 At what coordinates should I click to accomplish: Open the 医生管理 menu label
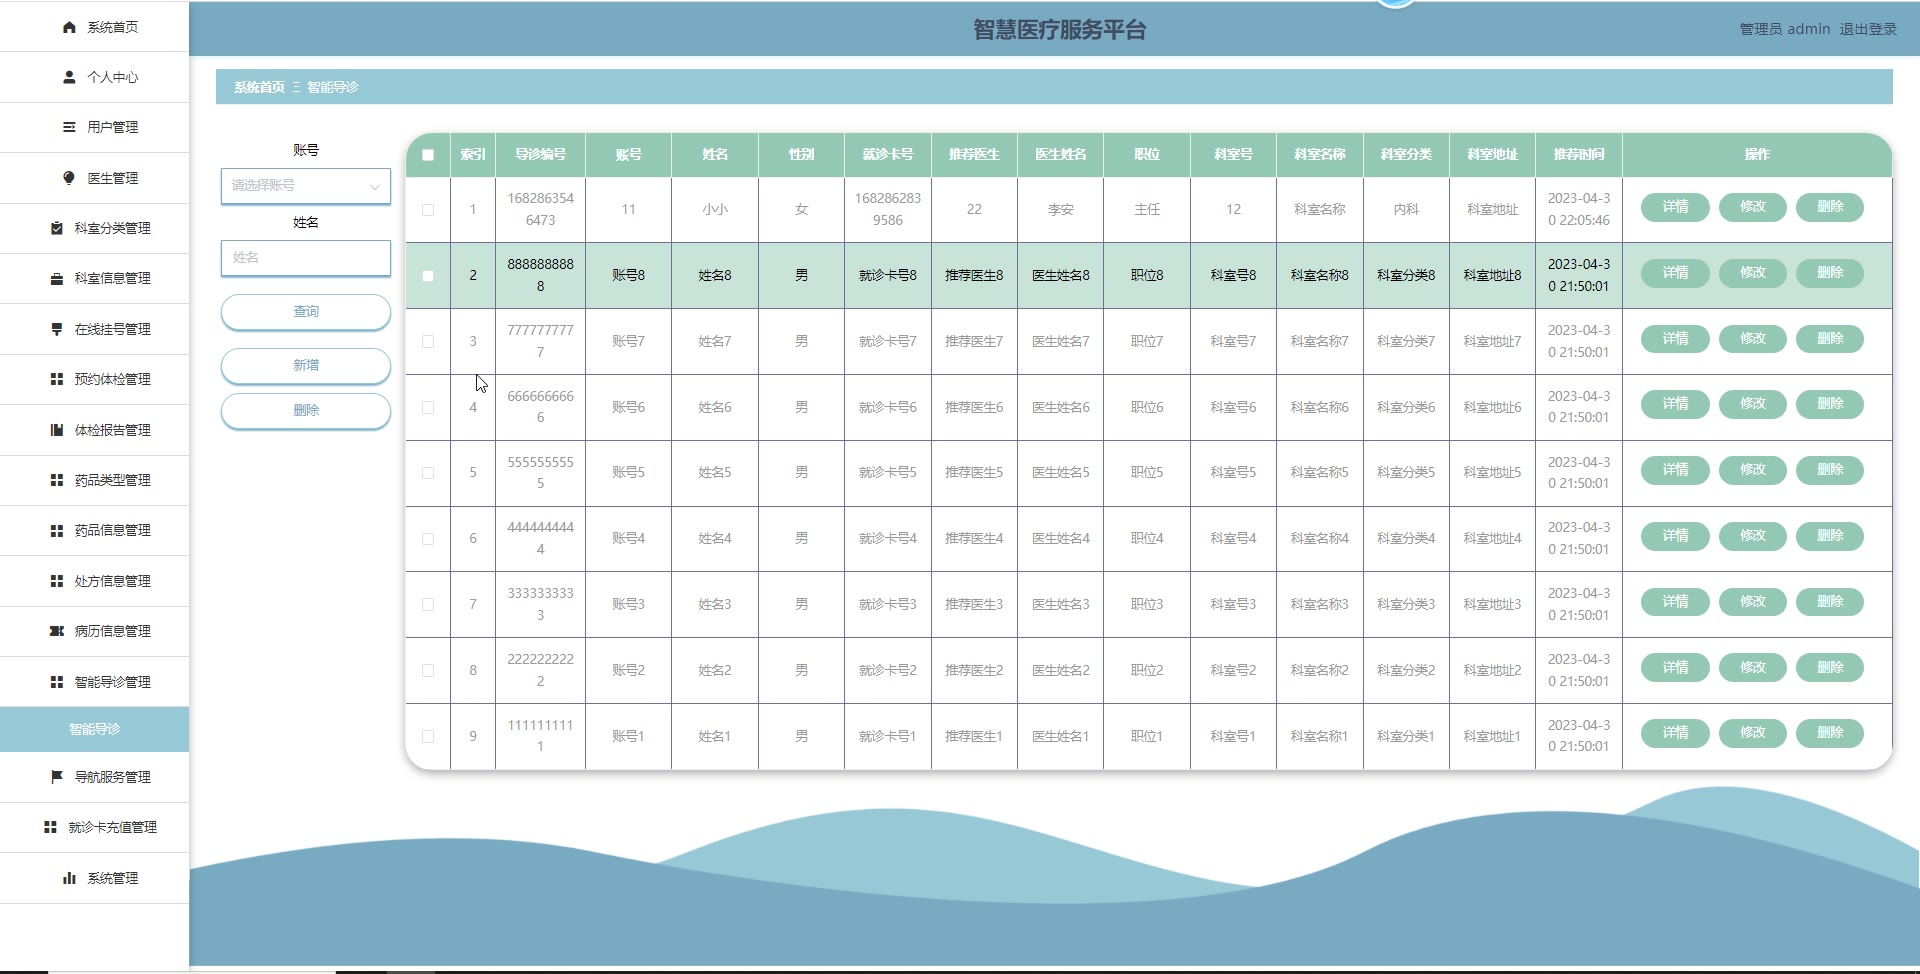[x=113, y=178]
